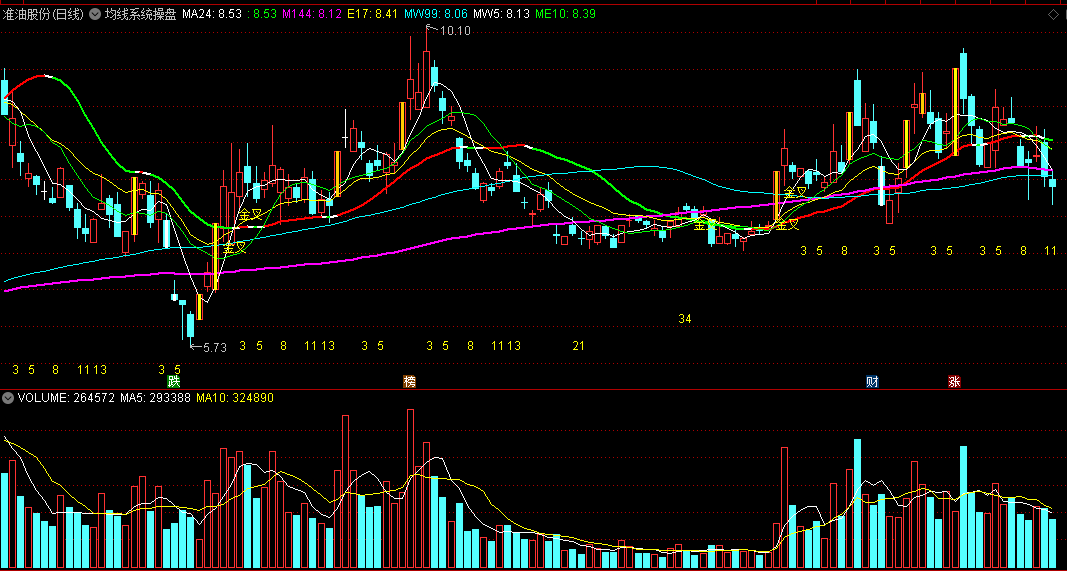
Task: Open the red 涨 event marker
Action: (x=955, y=382)
